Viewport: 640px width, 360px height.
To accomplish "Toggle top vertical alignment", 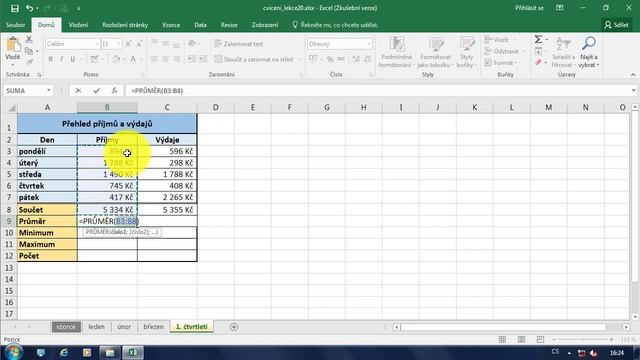I will (155, 43).
